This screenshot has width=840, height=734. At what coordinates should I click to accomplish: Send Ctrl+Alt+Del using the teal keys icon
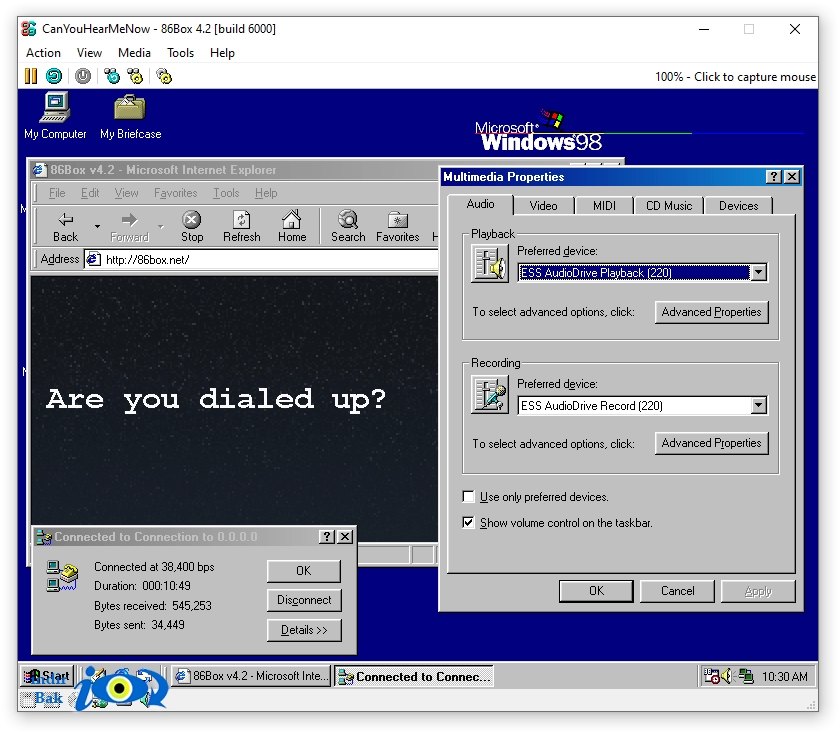(112, 76)
